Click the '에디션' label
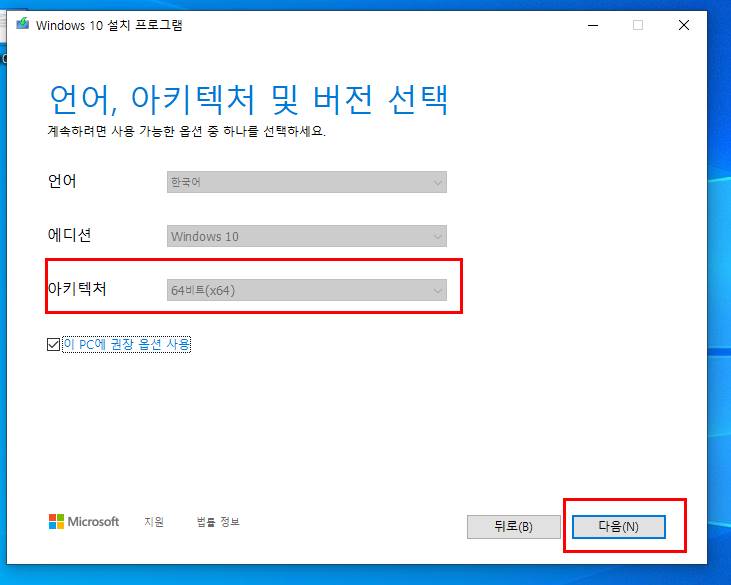Screen dimensions: 731x585 pyautogui.click(x=69, y=235)
